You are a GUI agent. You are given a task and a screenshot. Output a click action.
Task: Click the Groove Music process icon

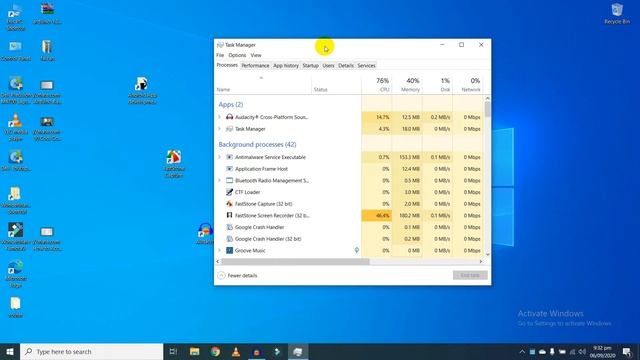click(x=229, y=250)
